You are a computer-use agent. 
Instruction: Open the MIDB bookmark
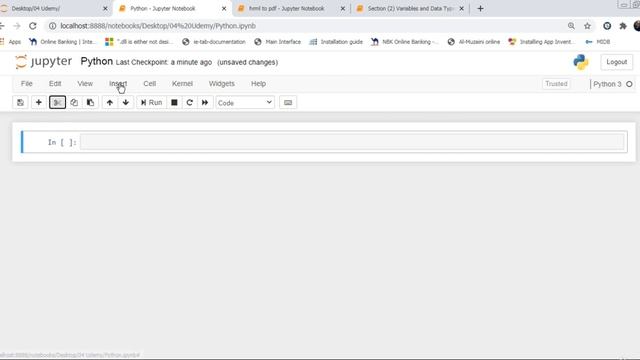598,42
